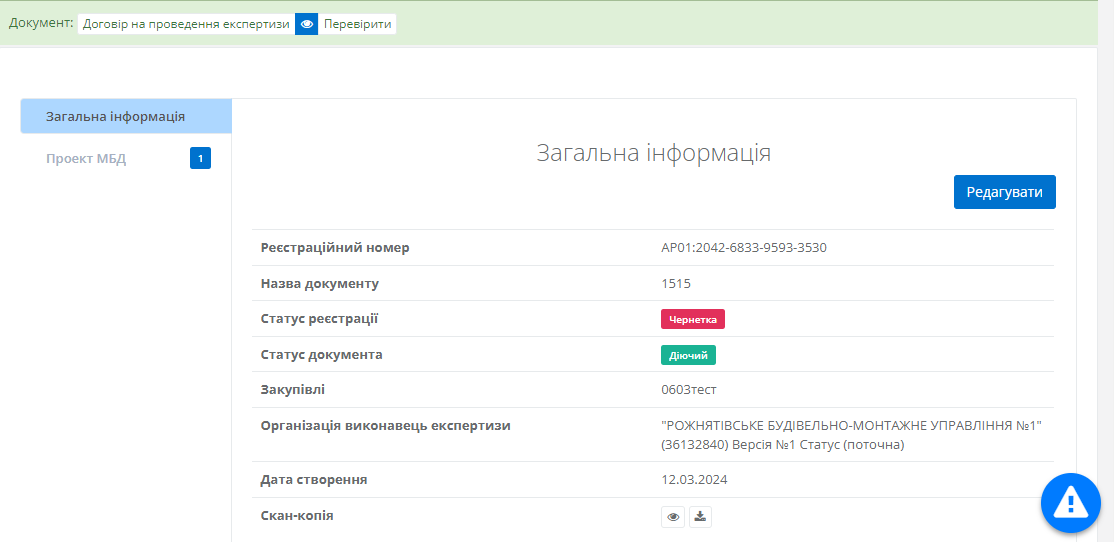Click the procurement value 0603тест

click(x=689, y=390)
